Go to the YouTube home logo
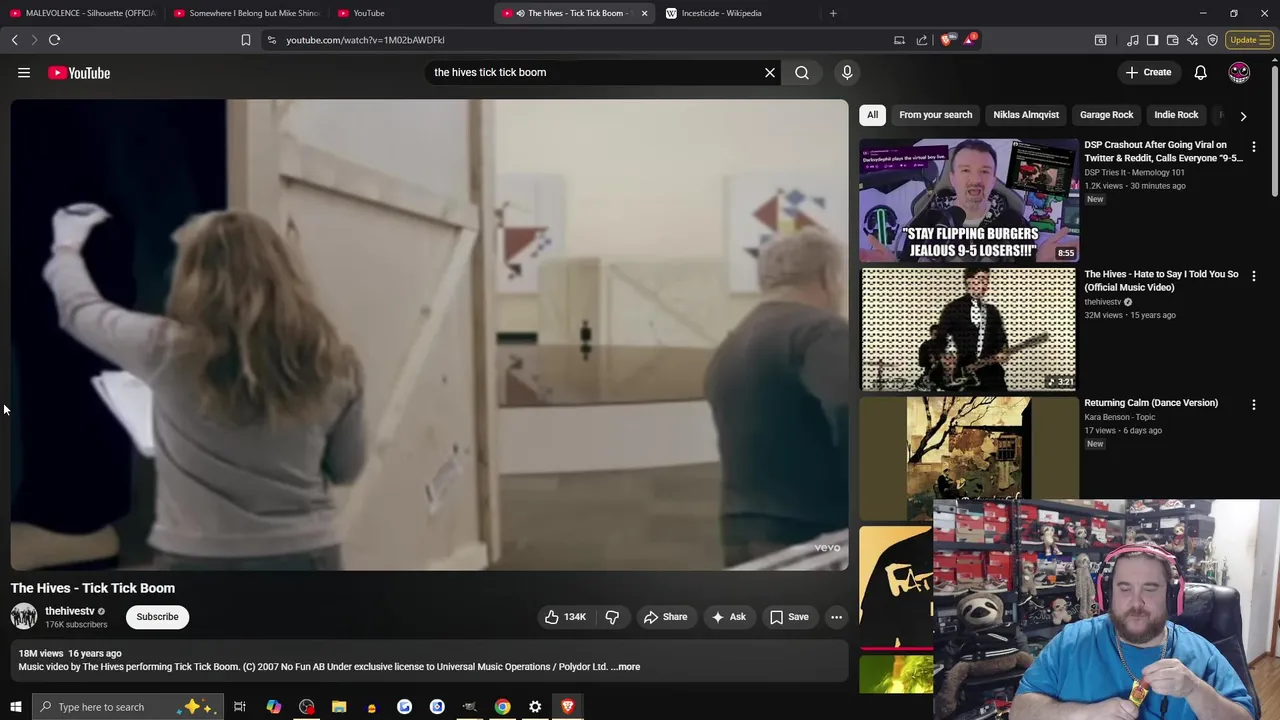Viewport: 1280px width, 720px height. 79,72
